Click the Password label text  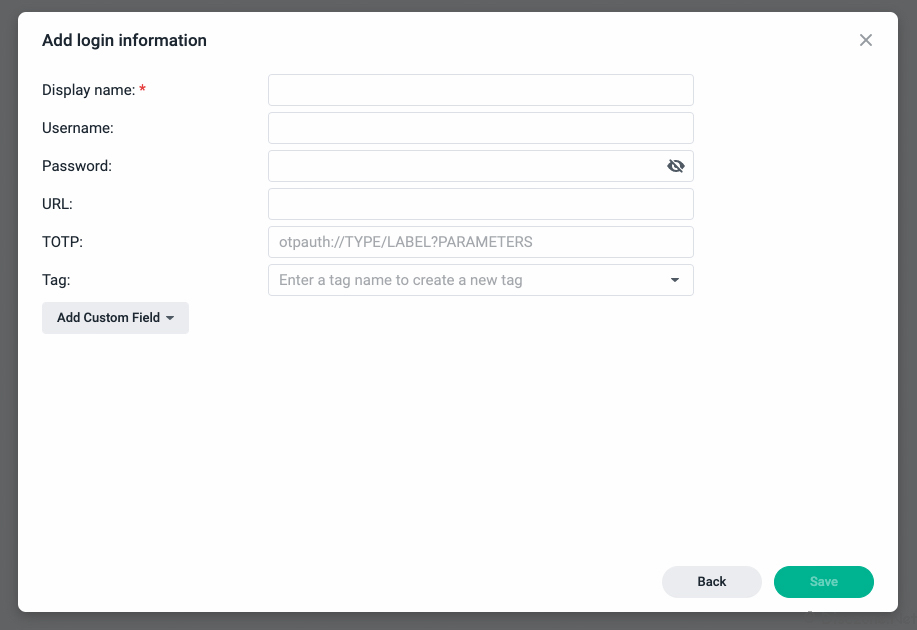point(77,166)
